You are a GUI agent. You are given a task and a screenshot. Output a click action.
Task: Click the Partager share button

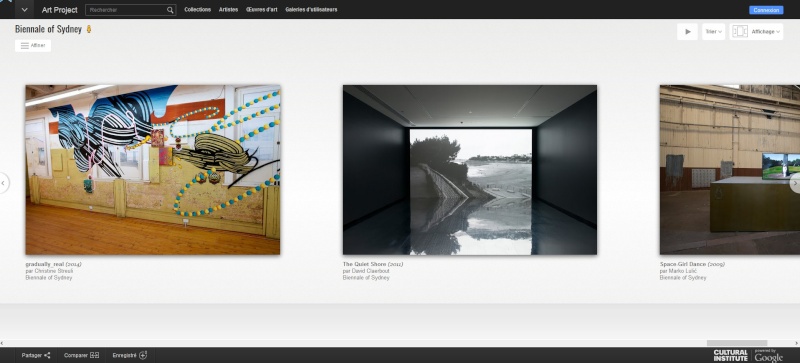[x=36, y=355]
